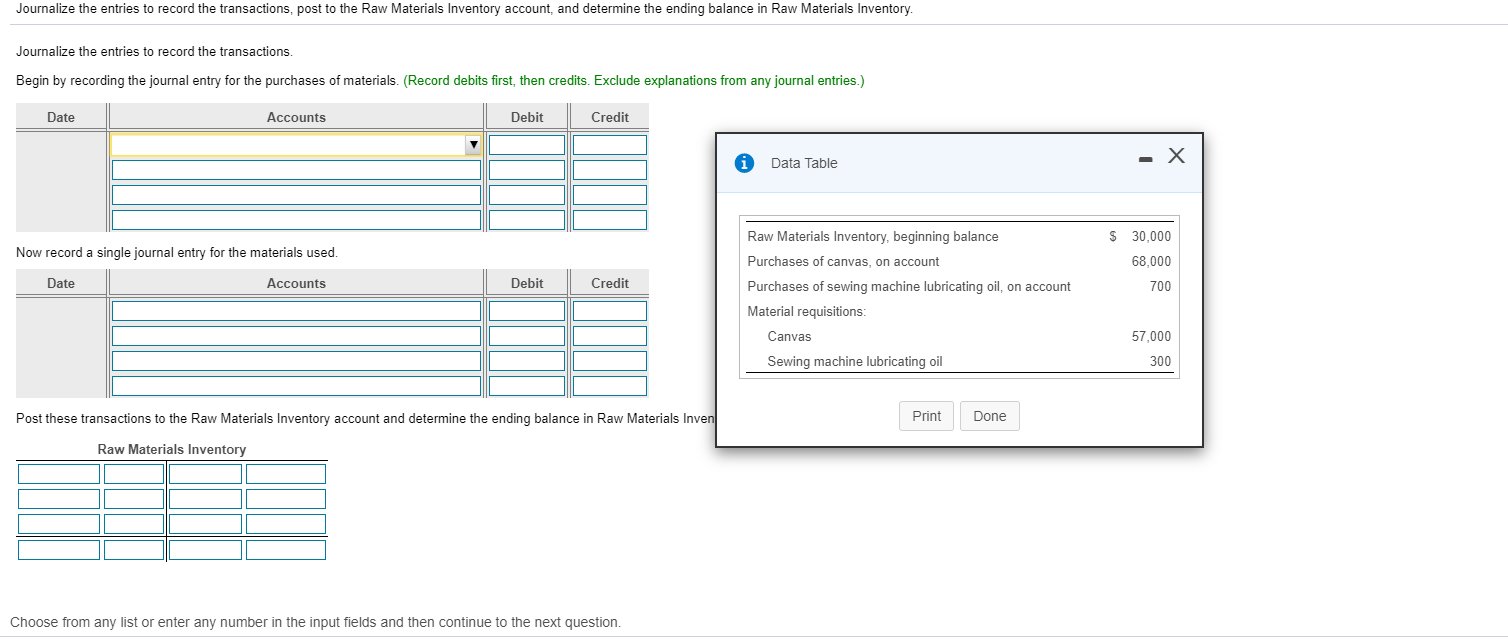The height and width of the screenshot is (639, 1508).
Task: Click the 68,000 canvas purchases value
Action: coord(1151,262)
